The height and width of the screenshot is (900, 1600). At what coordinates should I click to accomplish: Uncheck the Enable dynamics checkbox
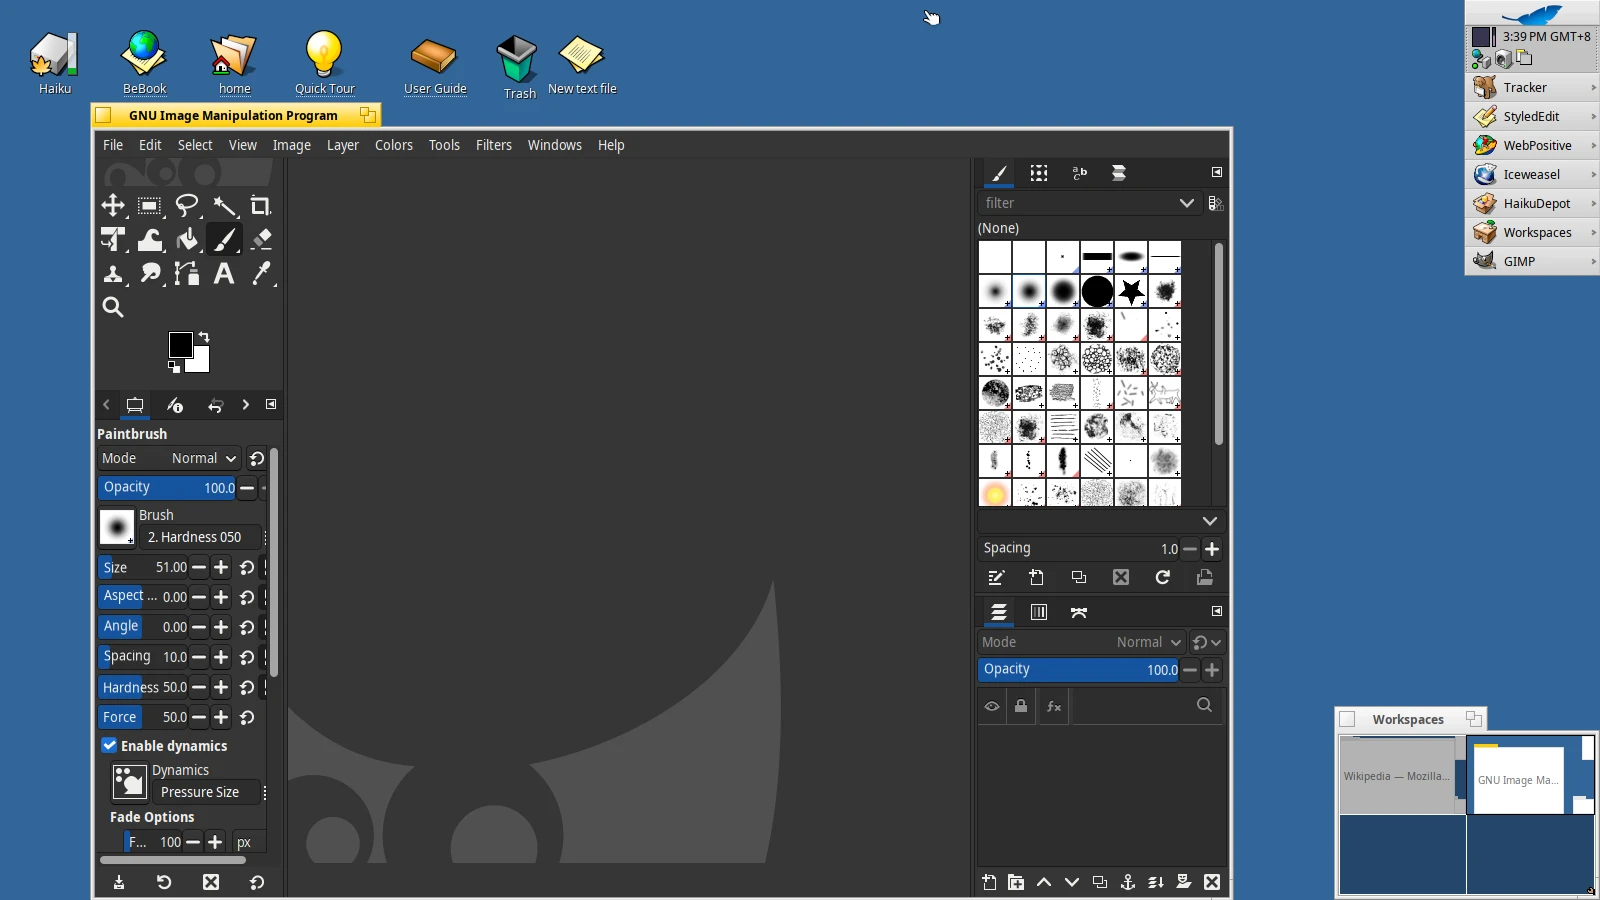coord(109,745)
